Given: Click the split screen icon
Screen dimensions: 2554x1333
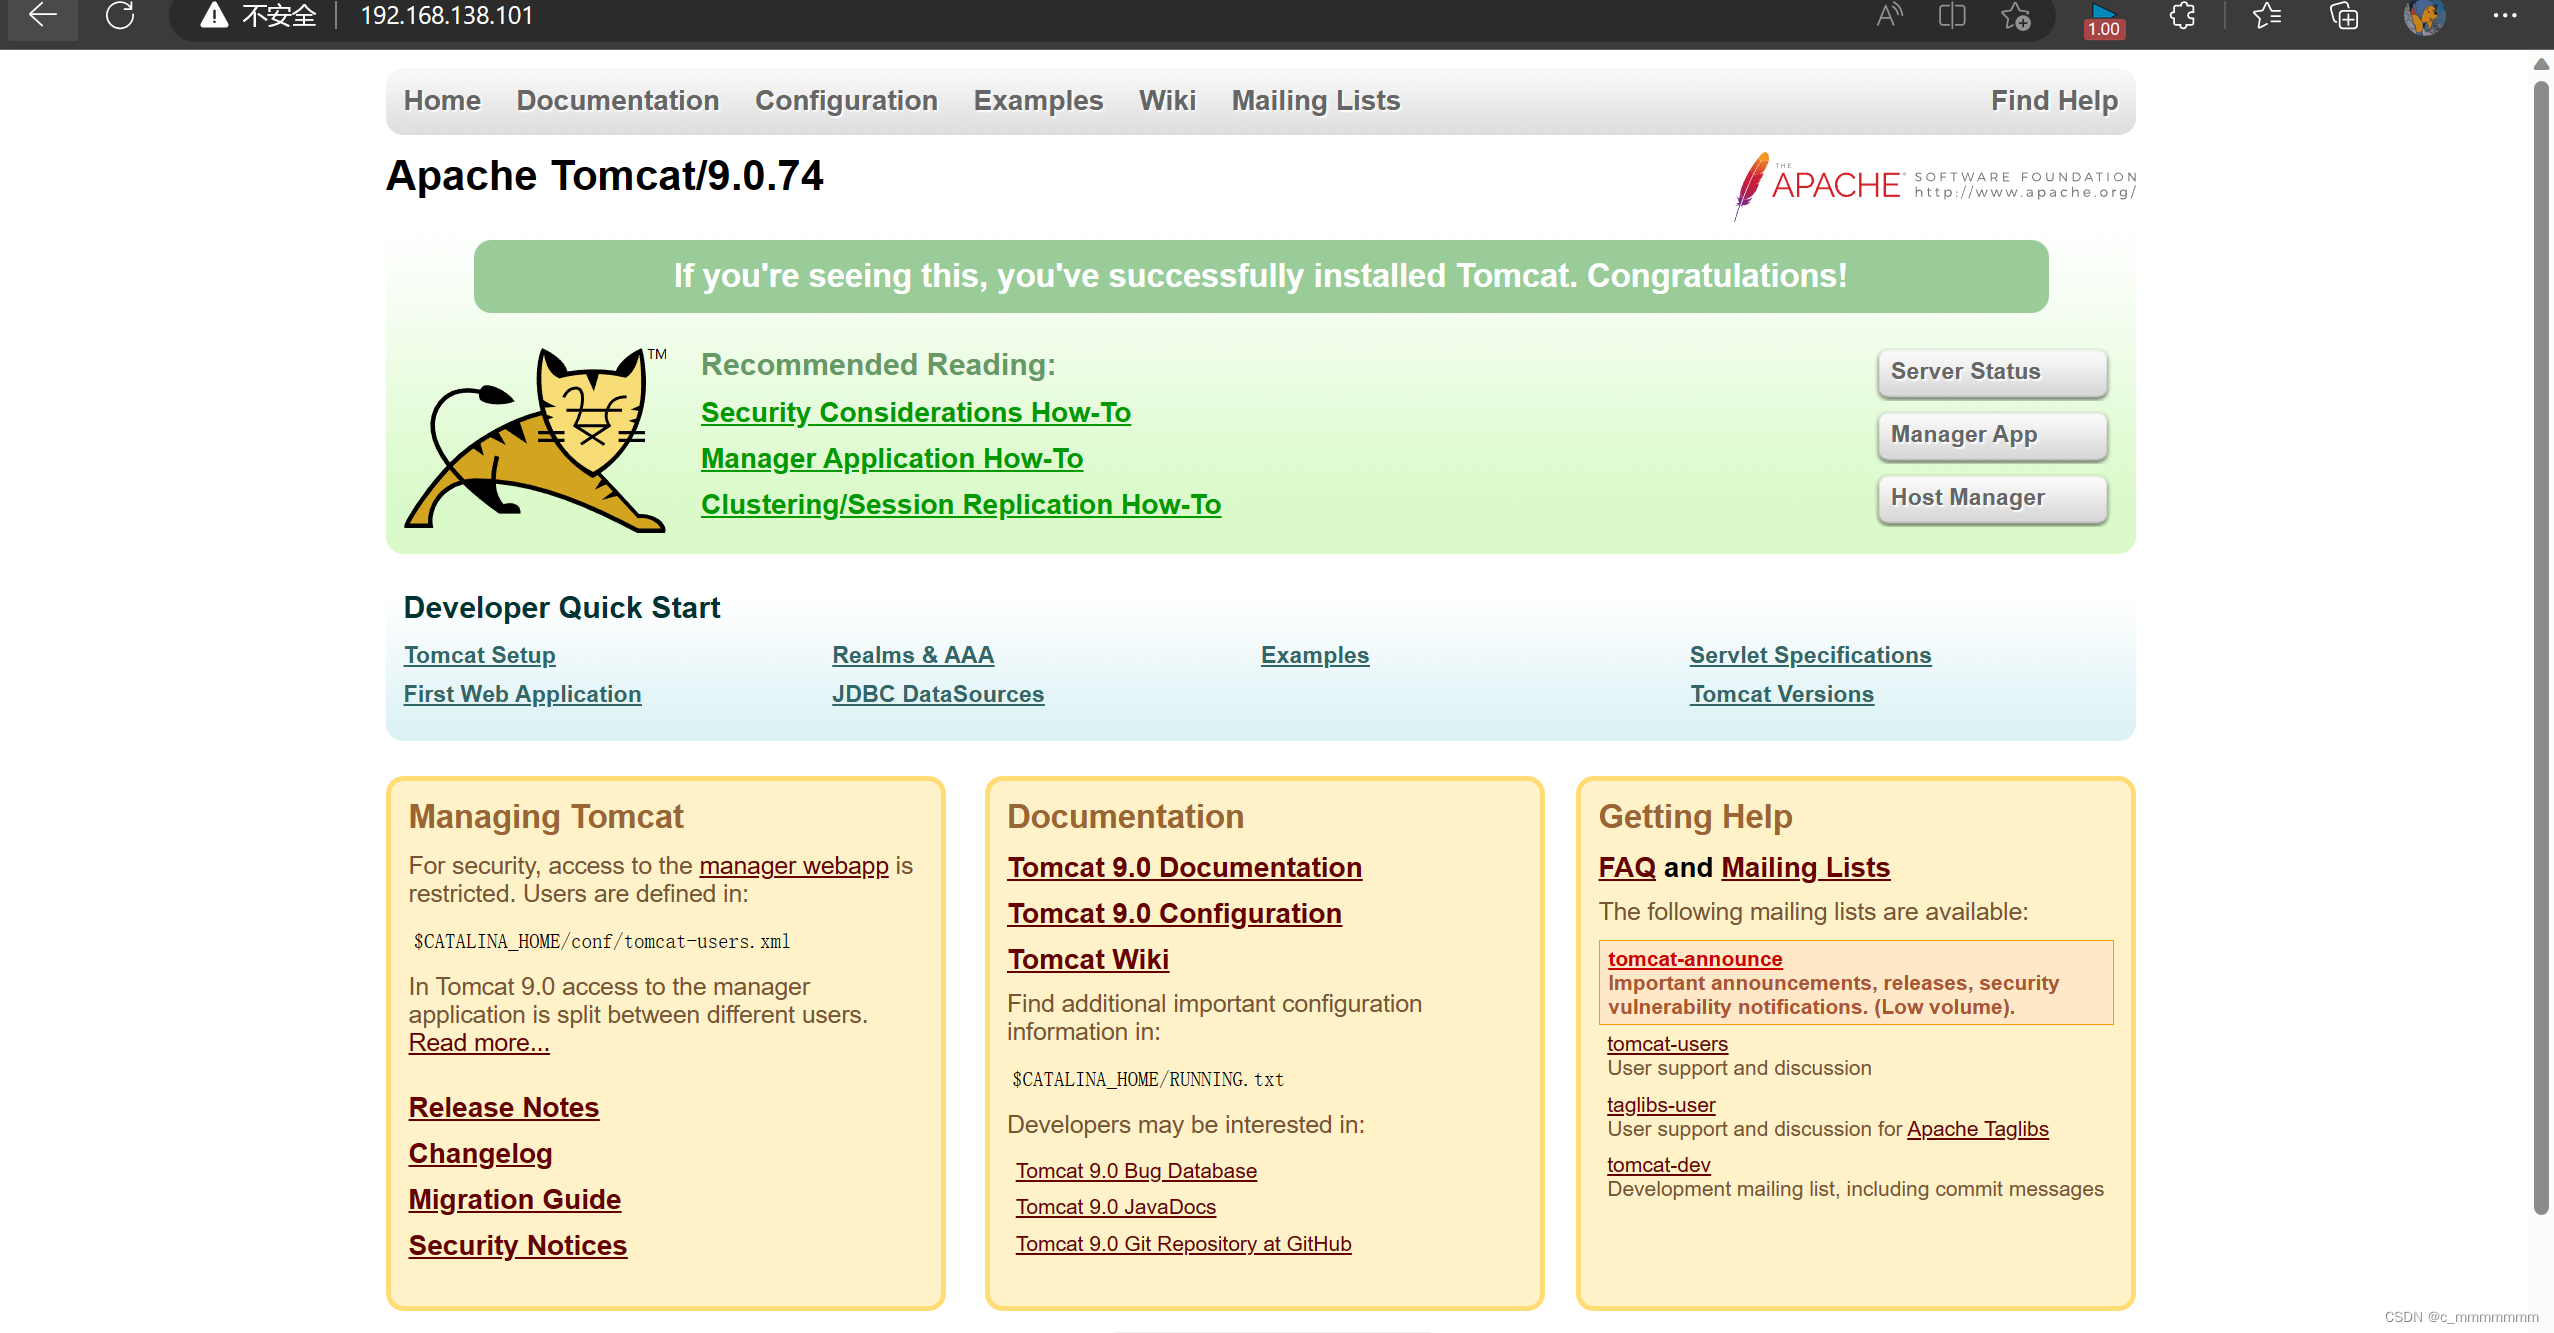Looking at the screenshot, I should 1951,15.
